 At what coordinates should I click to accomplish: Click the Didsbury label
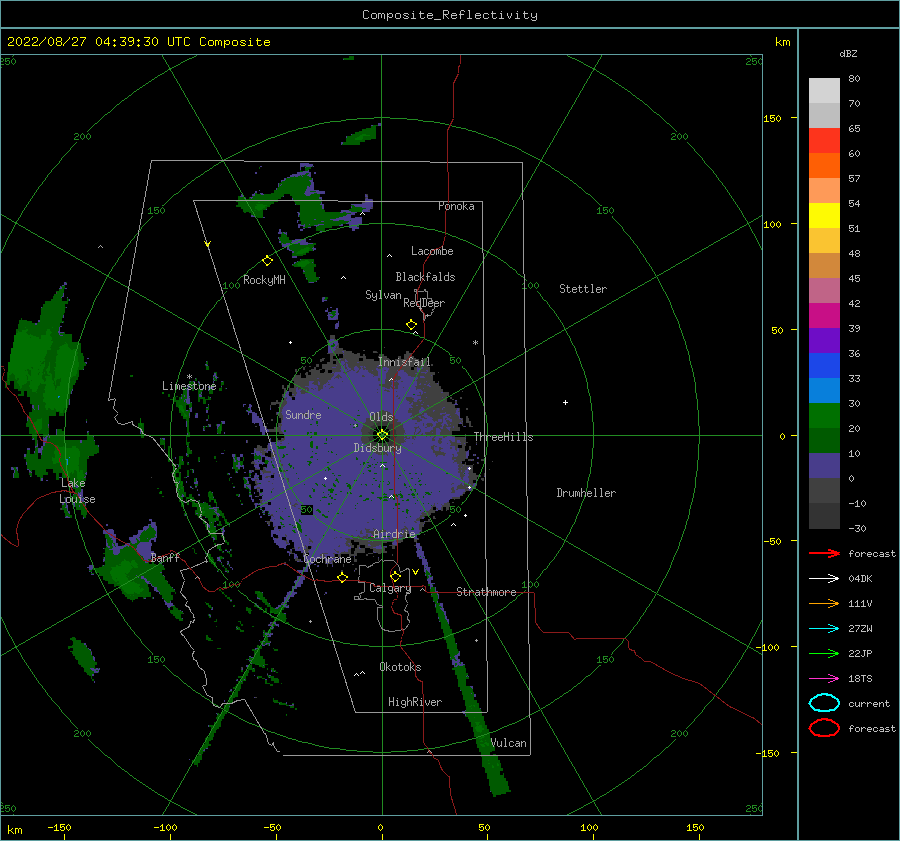pyautogui.click(x=378, y=448)
